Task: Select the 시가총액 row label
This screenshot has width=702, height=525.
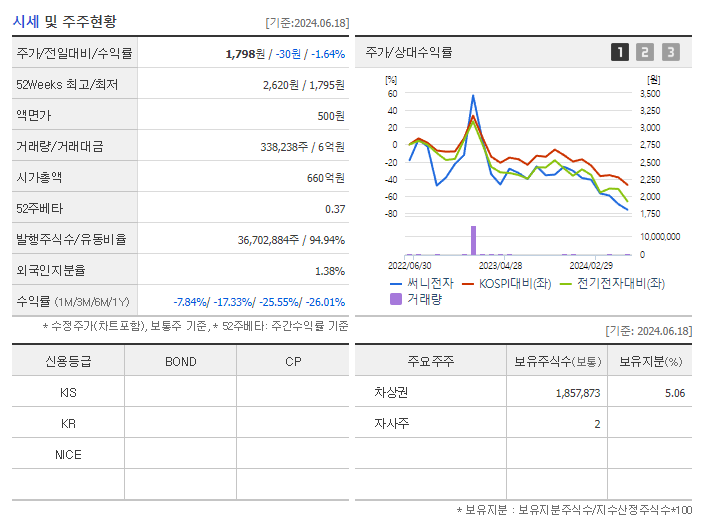Action: coord(39,177)
